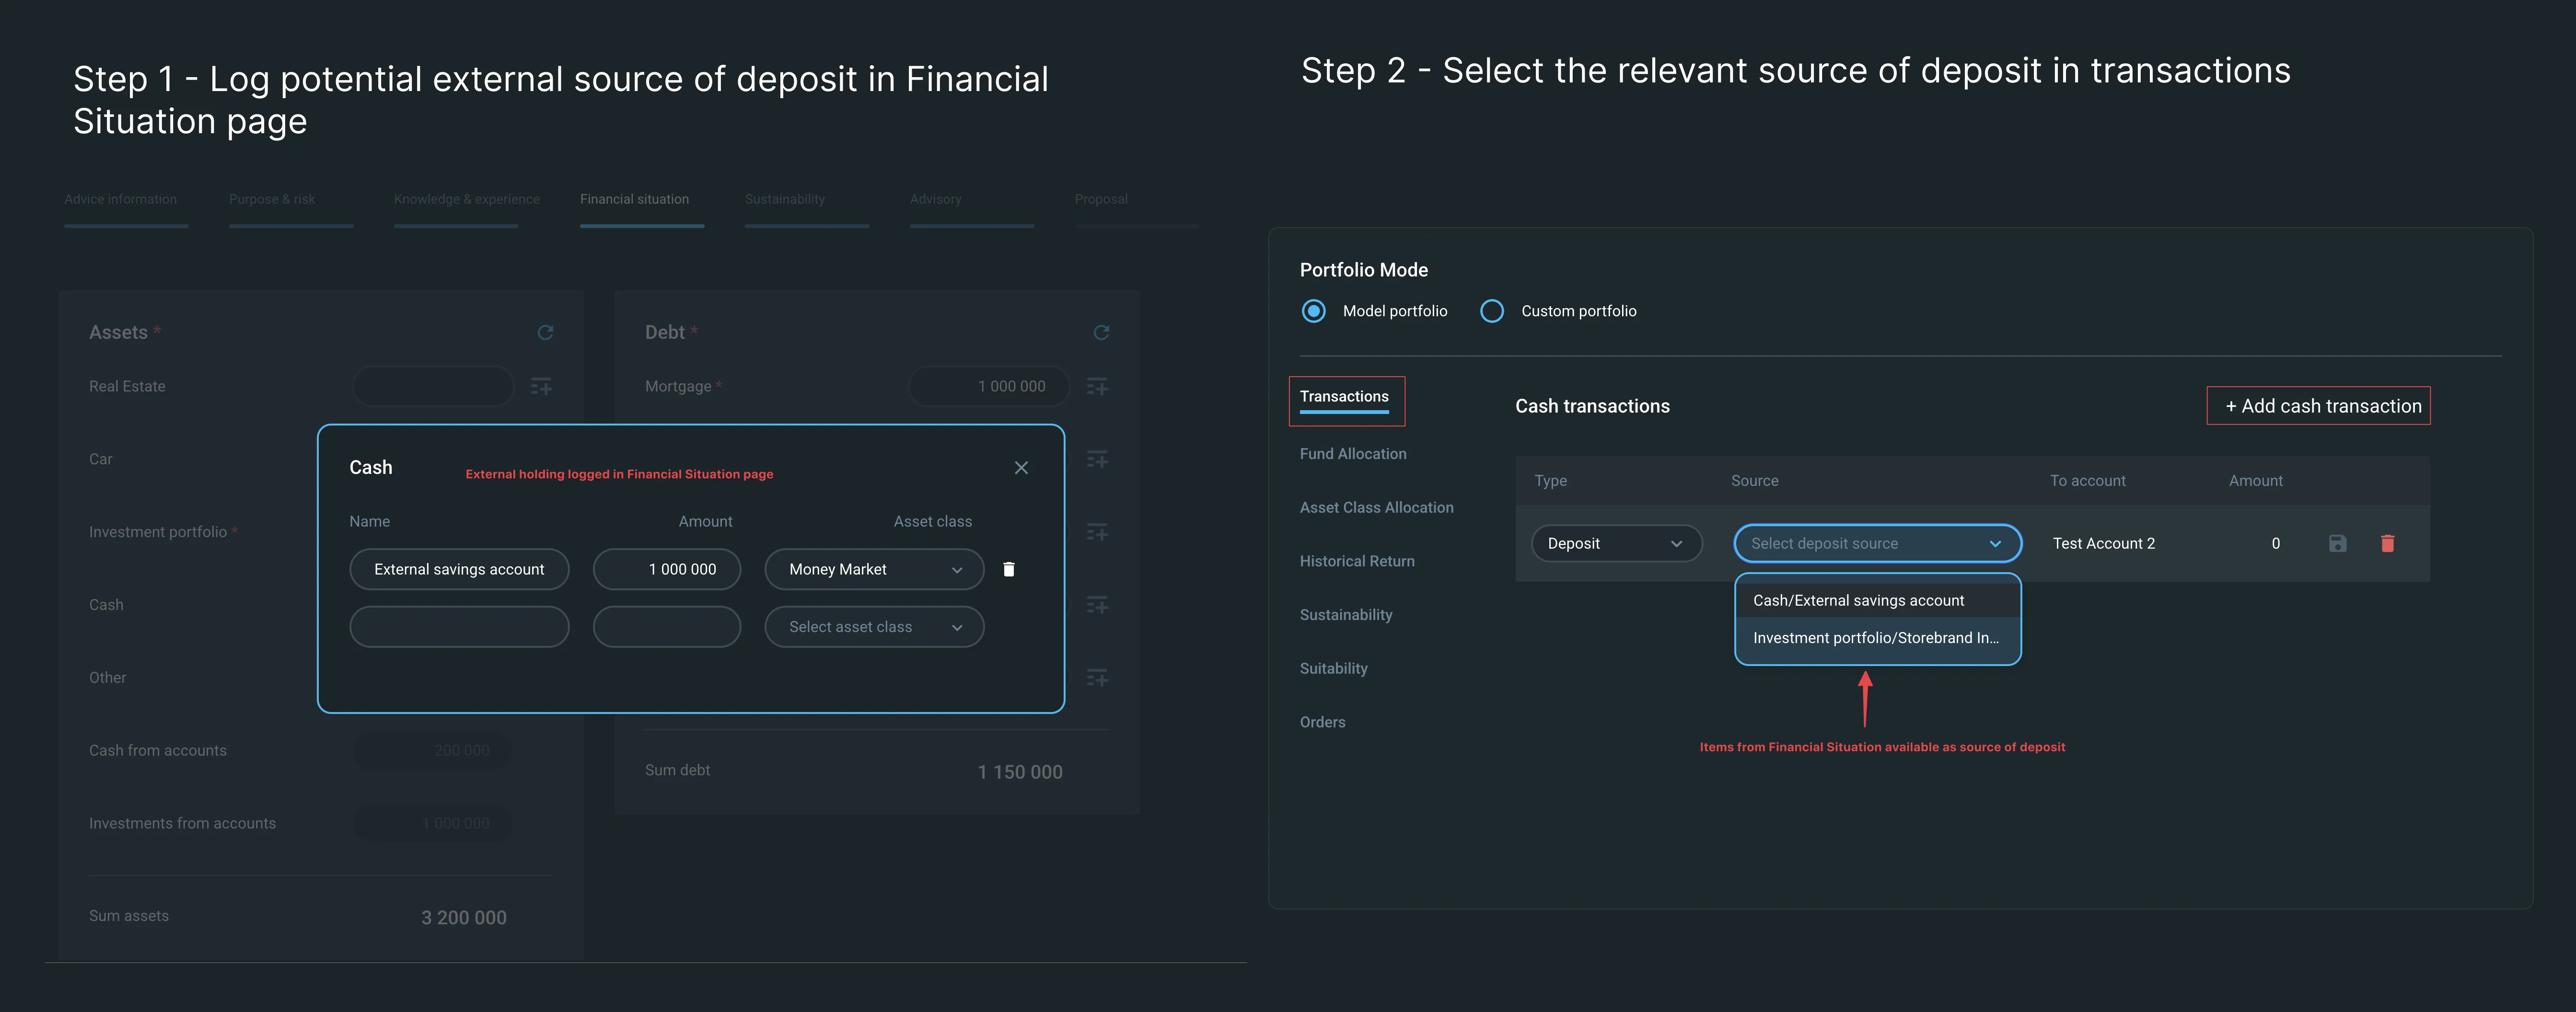Image resolution: width=2576 pixels, height=1012 pixels.
Task: Open the Orders section
Action: pyautogui.click(x=1322, y=722)
